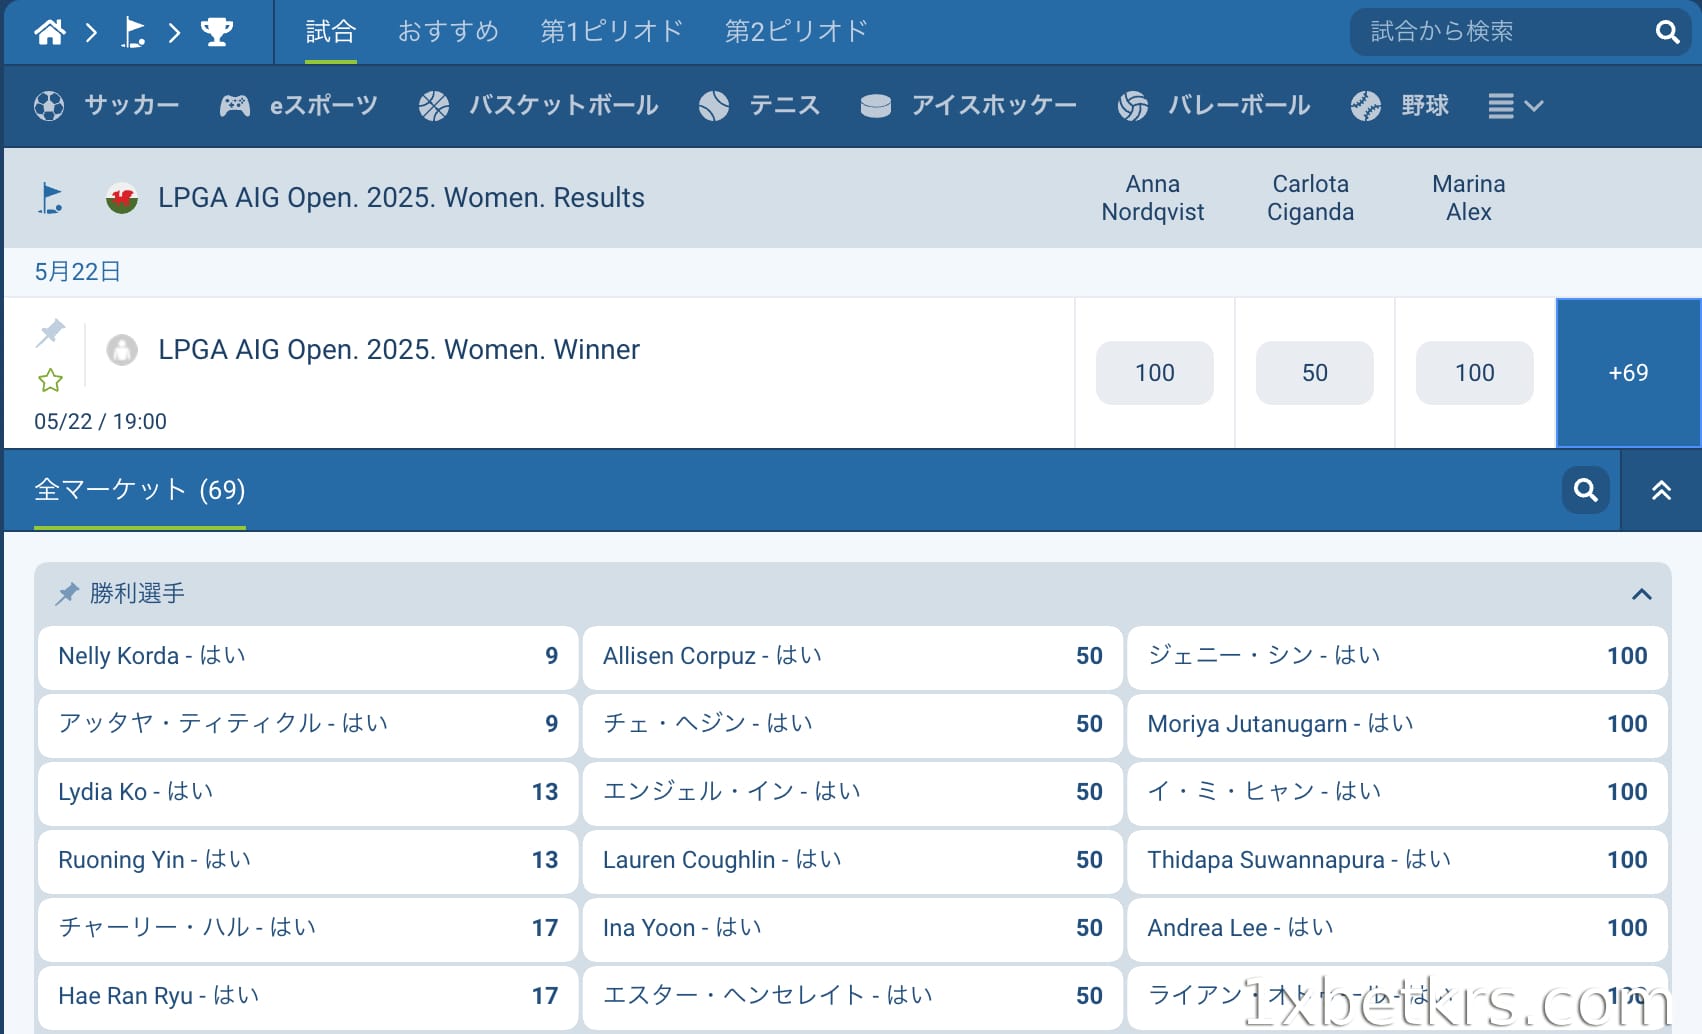Select チャーリー・ハル - はい at 17
This screenshot has width=1702, height=1034.
pos(308,929)
